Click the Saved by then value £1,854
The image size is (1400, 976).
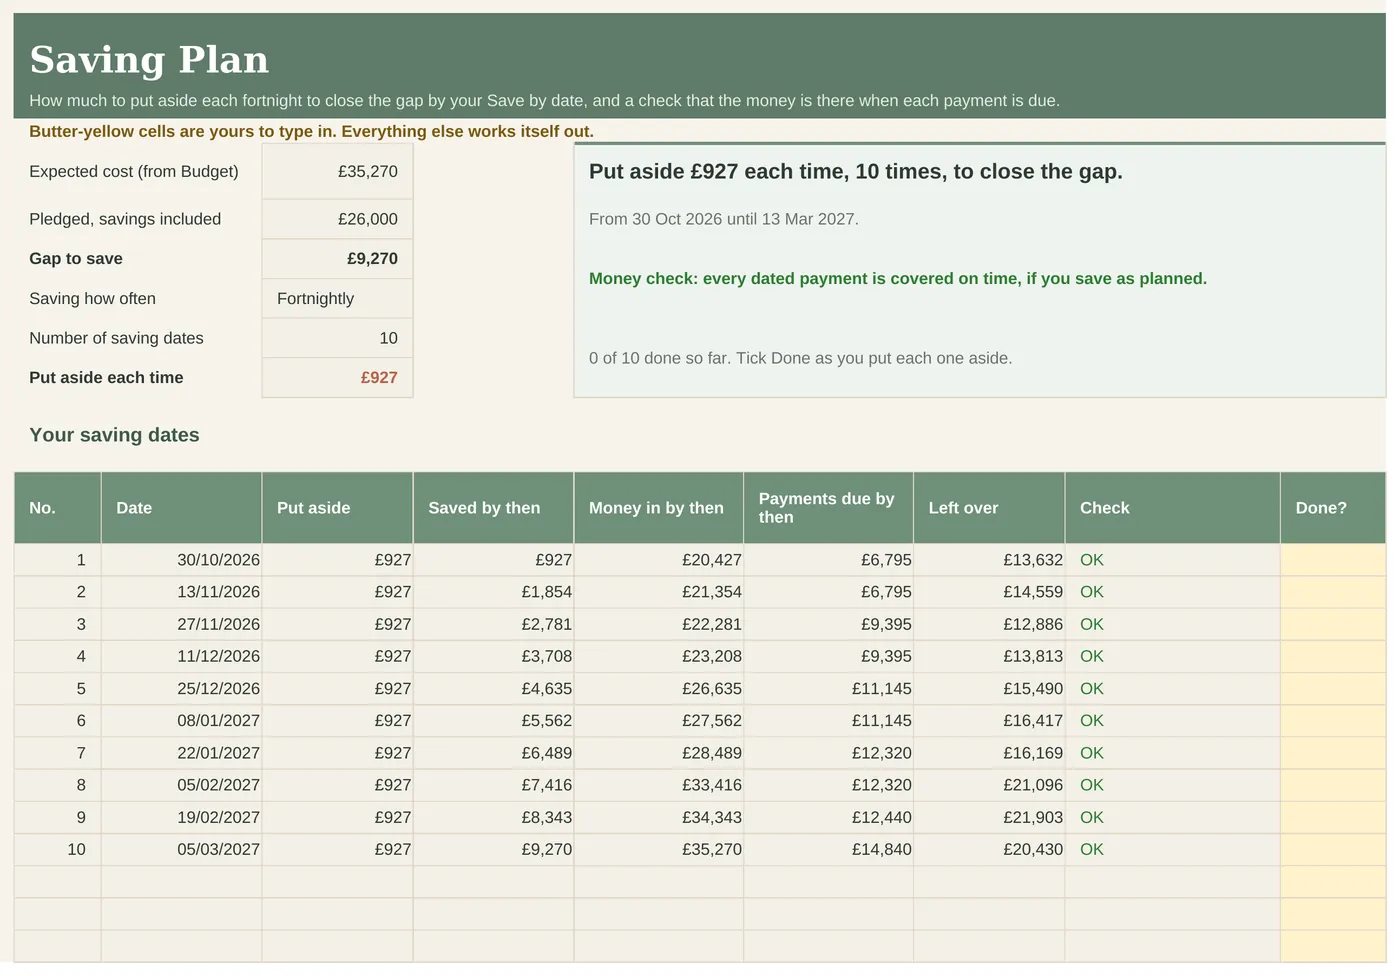pyautogui.click(x=493, y=592)
